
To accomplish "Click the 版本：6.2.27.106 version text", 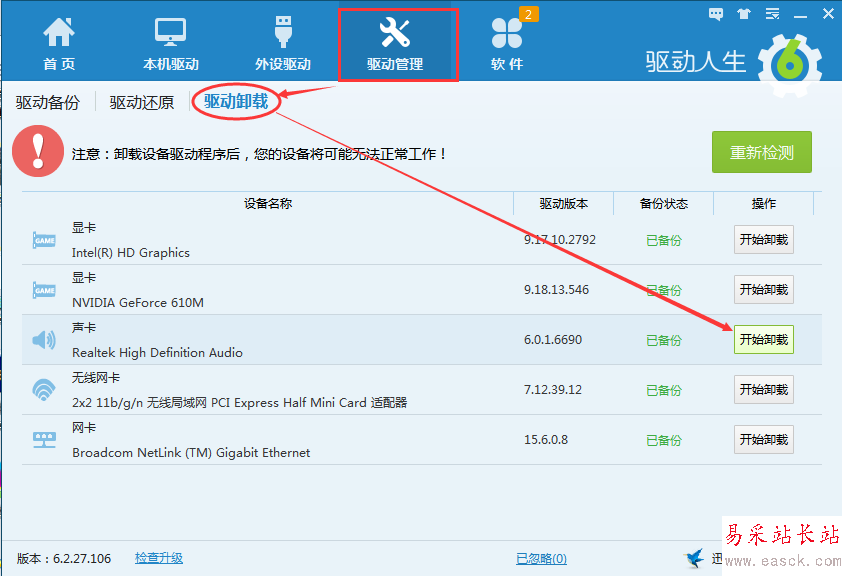I will 64,558.
